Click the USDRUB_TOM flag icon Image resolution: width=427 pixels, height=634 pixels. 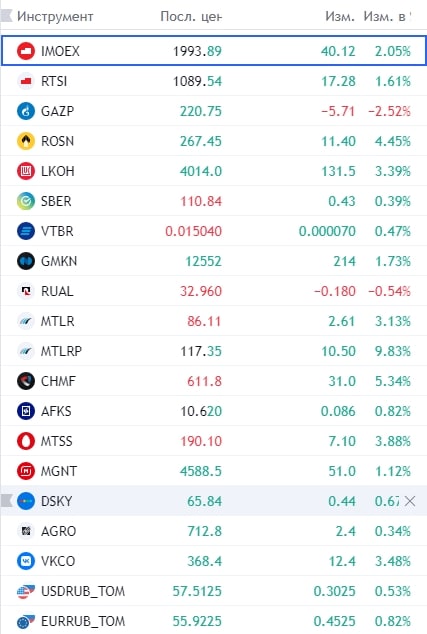pos(26,591)
